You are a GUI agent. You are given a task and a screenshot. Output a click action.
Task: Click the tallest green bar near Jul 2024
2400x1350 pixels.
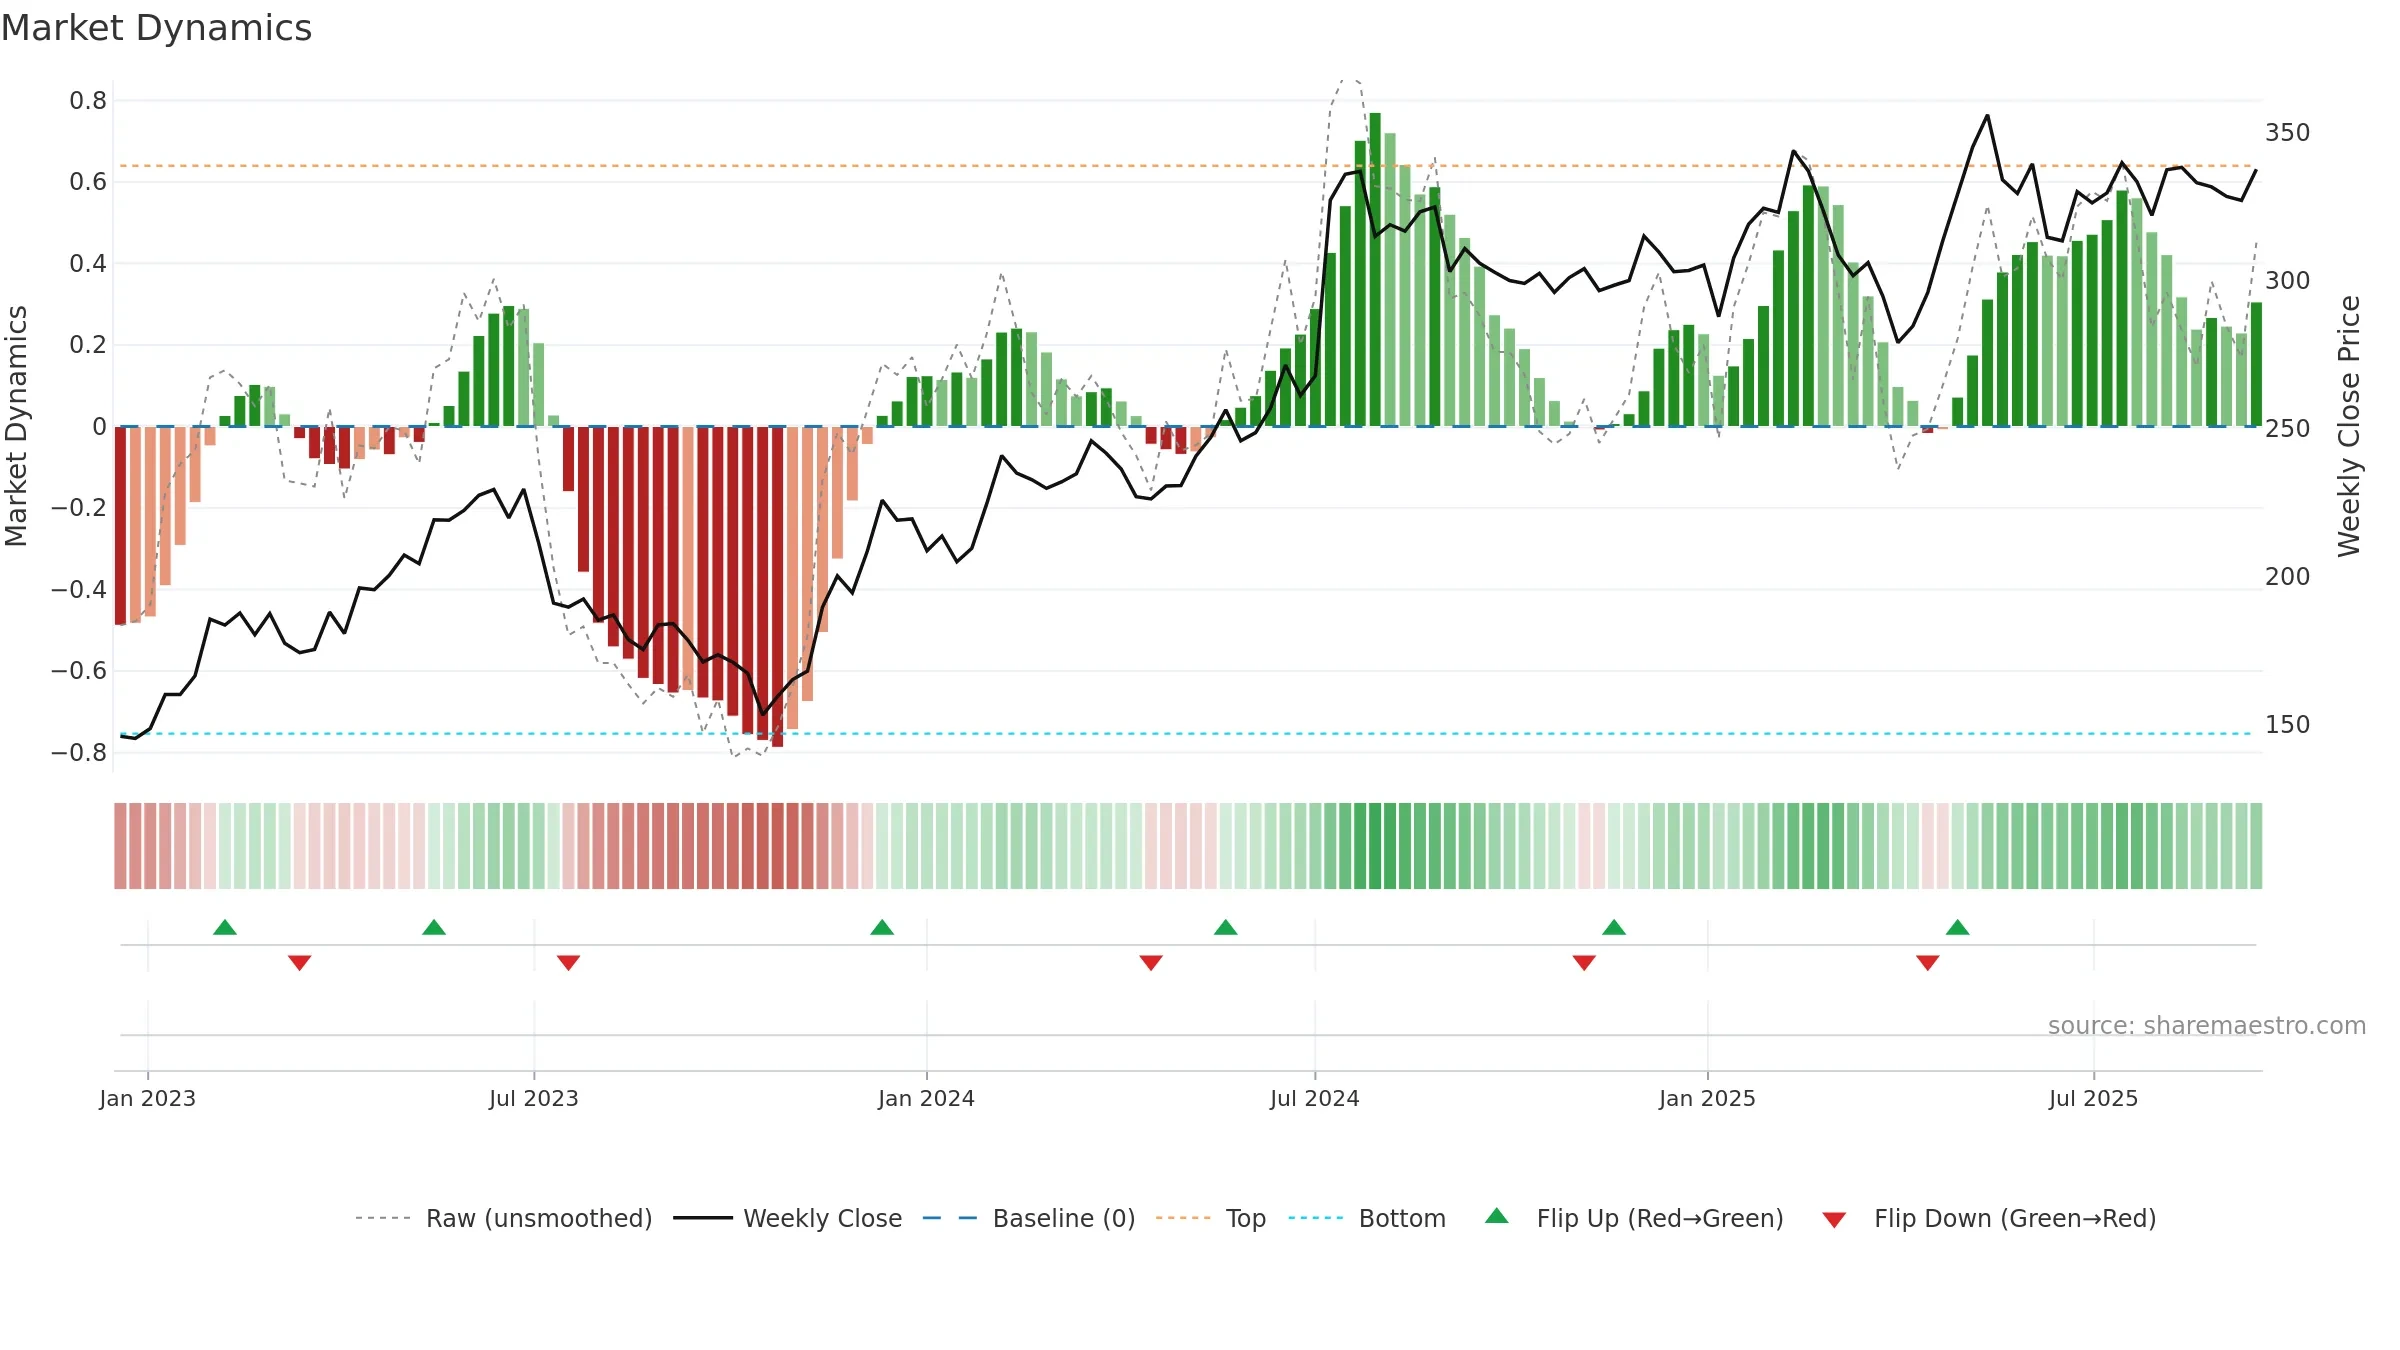(1375, 270)
